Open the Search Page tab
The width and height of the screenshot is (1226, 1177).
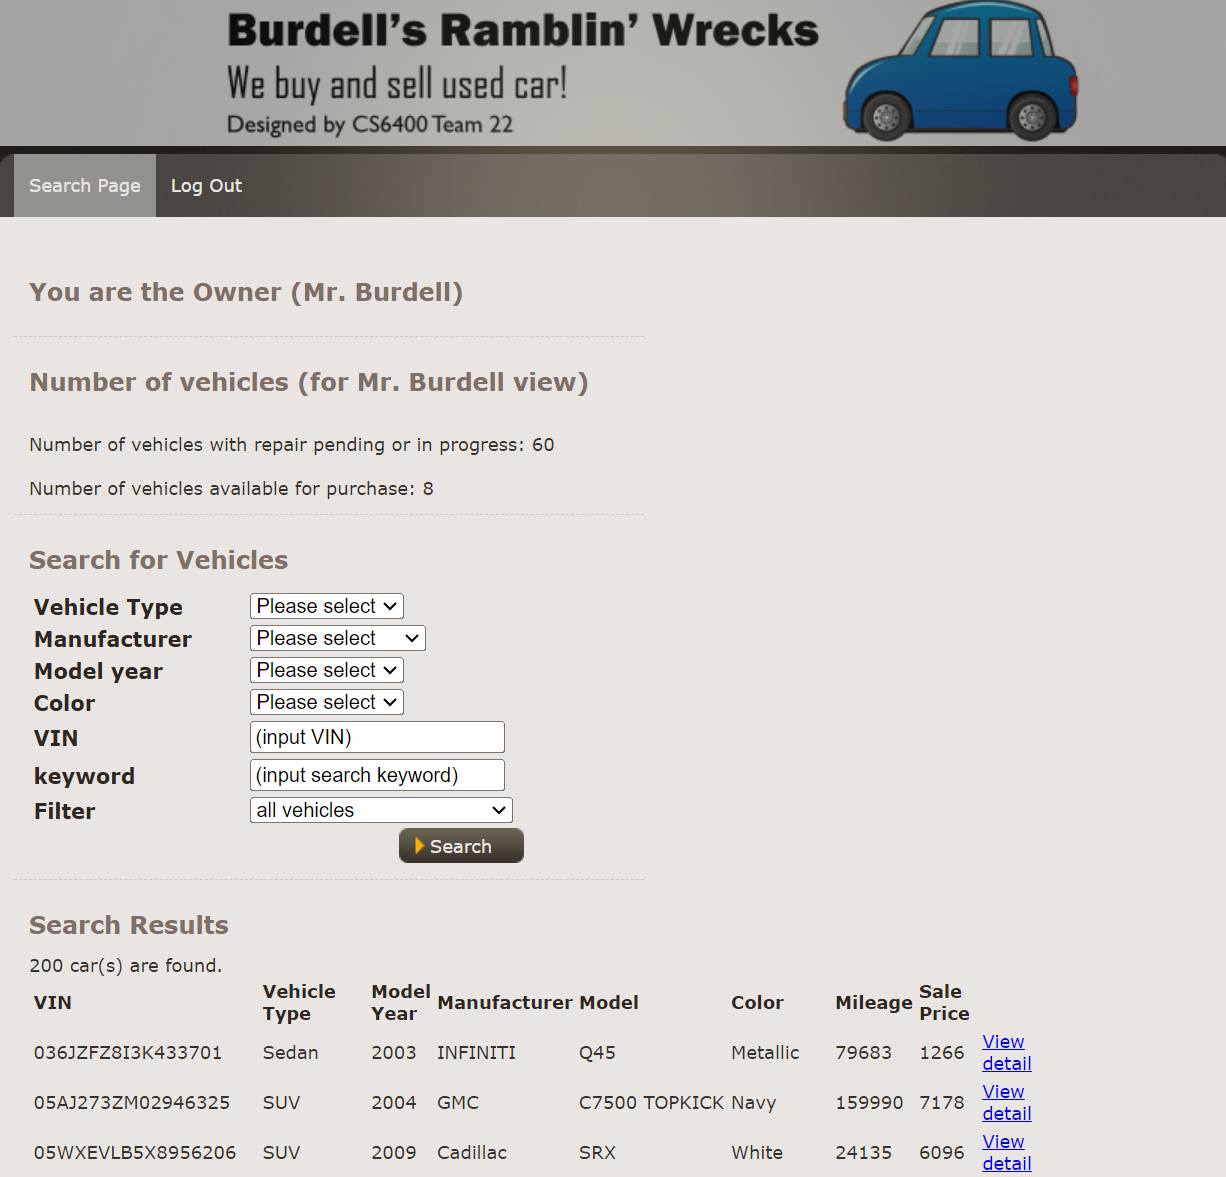(x=85, y=186)
